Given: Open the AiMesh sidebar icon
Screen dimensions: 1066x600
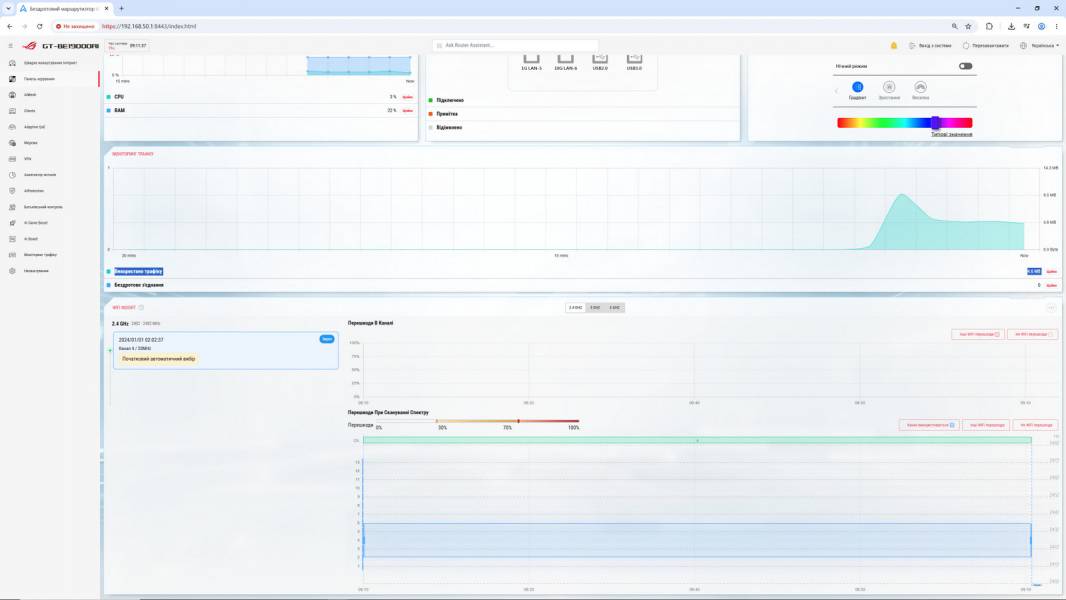Looking at the screenshot, I should click(12, 94).
